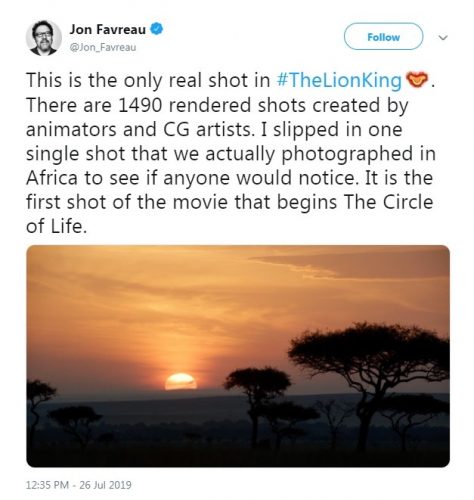Click the Jon Favreau display name
The image size is (474, 500).
[108, 30]
